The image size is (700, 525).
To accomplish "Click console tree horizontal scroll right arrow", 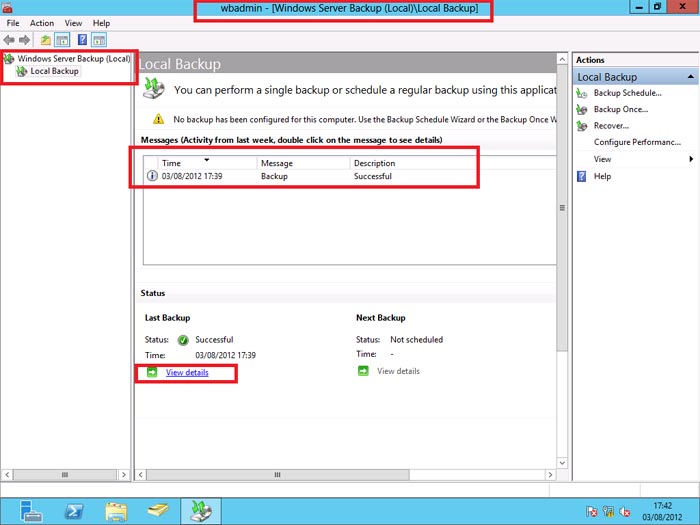I will coord(124,475).
